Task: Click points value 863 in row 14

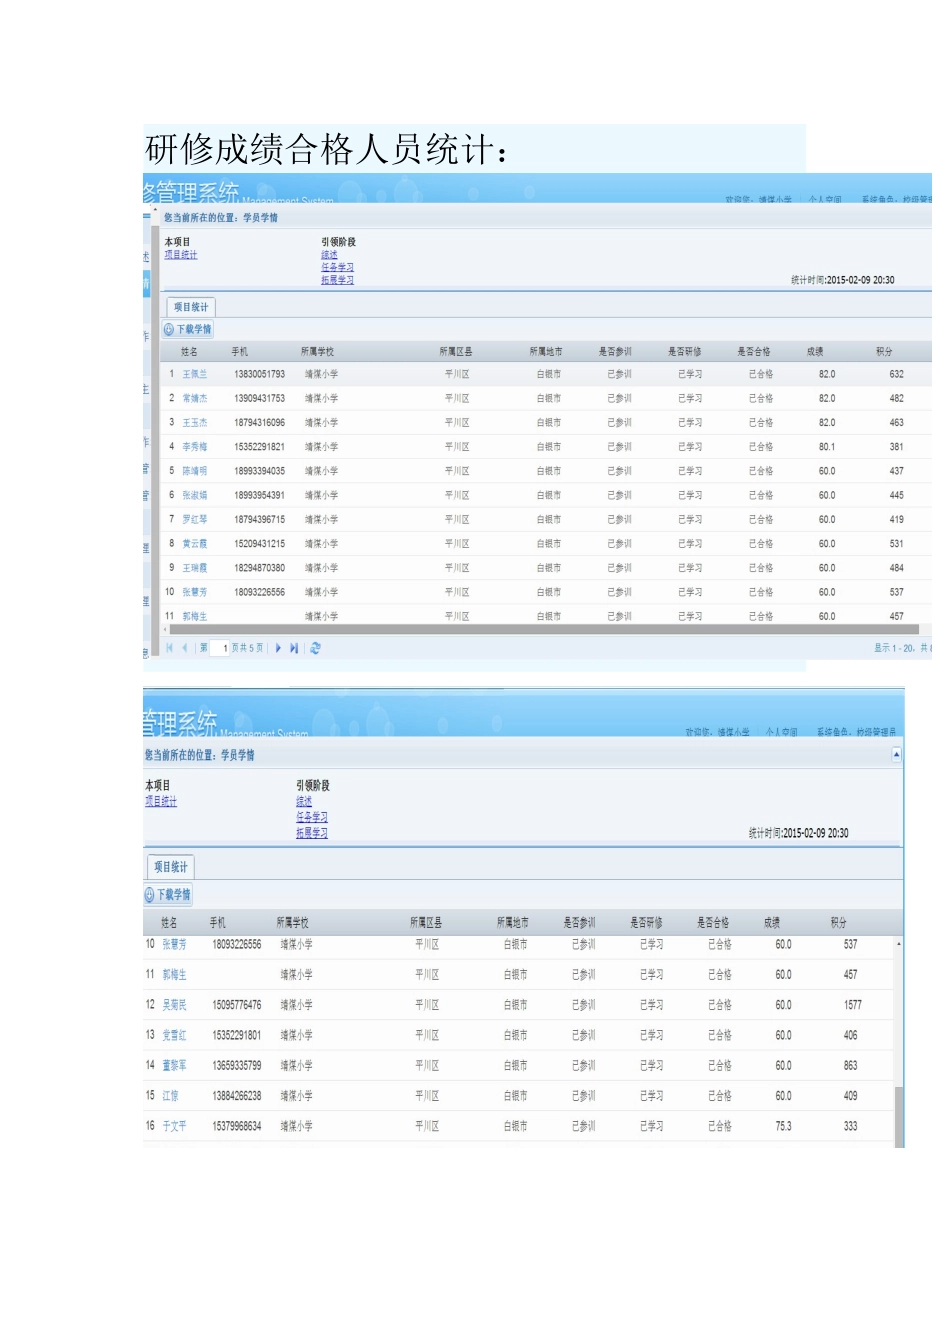Action: [850, 1066]
